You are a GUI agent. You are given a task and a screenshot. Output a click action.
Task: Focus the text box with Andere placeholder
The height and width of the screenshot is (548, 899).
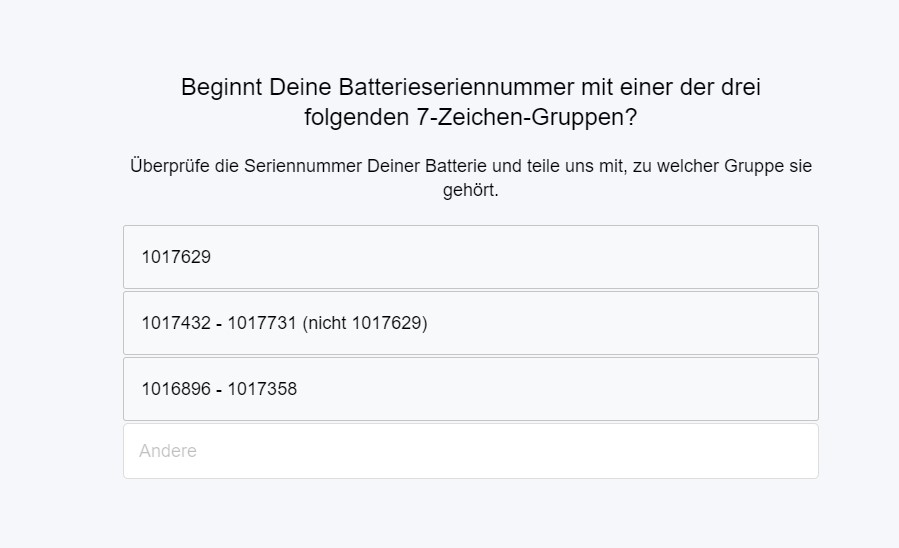(x=470, y=451)
